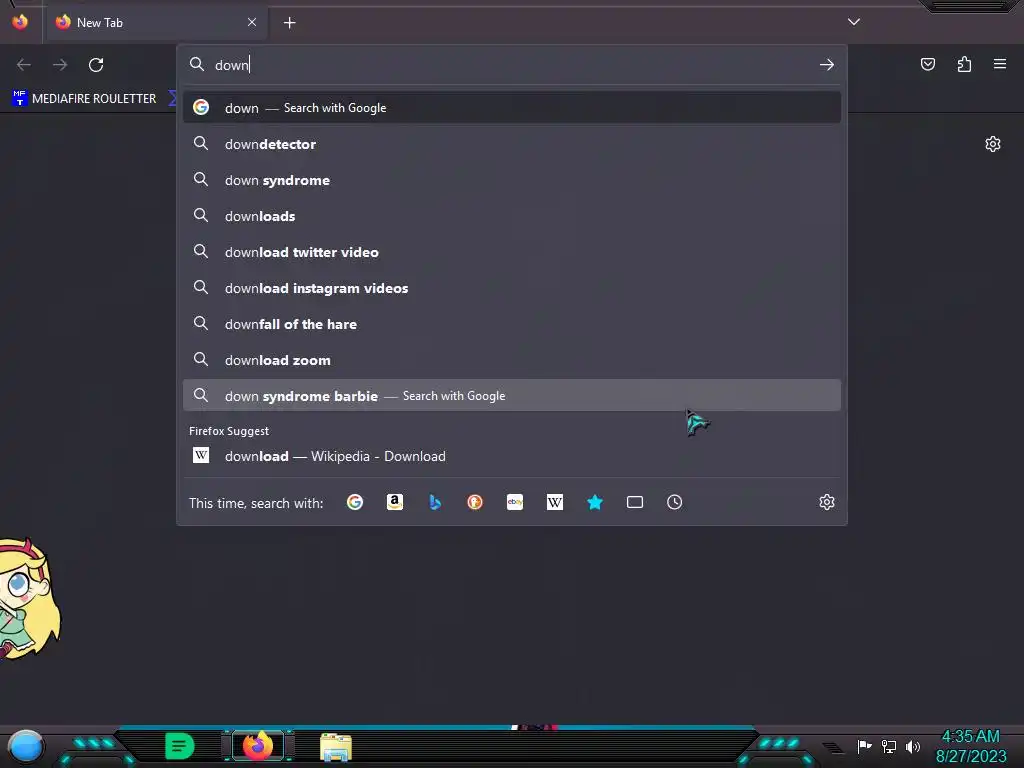The height and width of the screenshot is (768, 1024).
Task: Search this time with Google icon
Action: [x=355, y=502]
